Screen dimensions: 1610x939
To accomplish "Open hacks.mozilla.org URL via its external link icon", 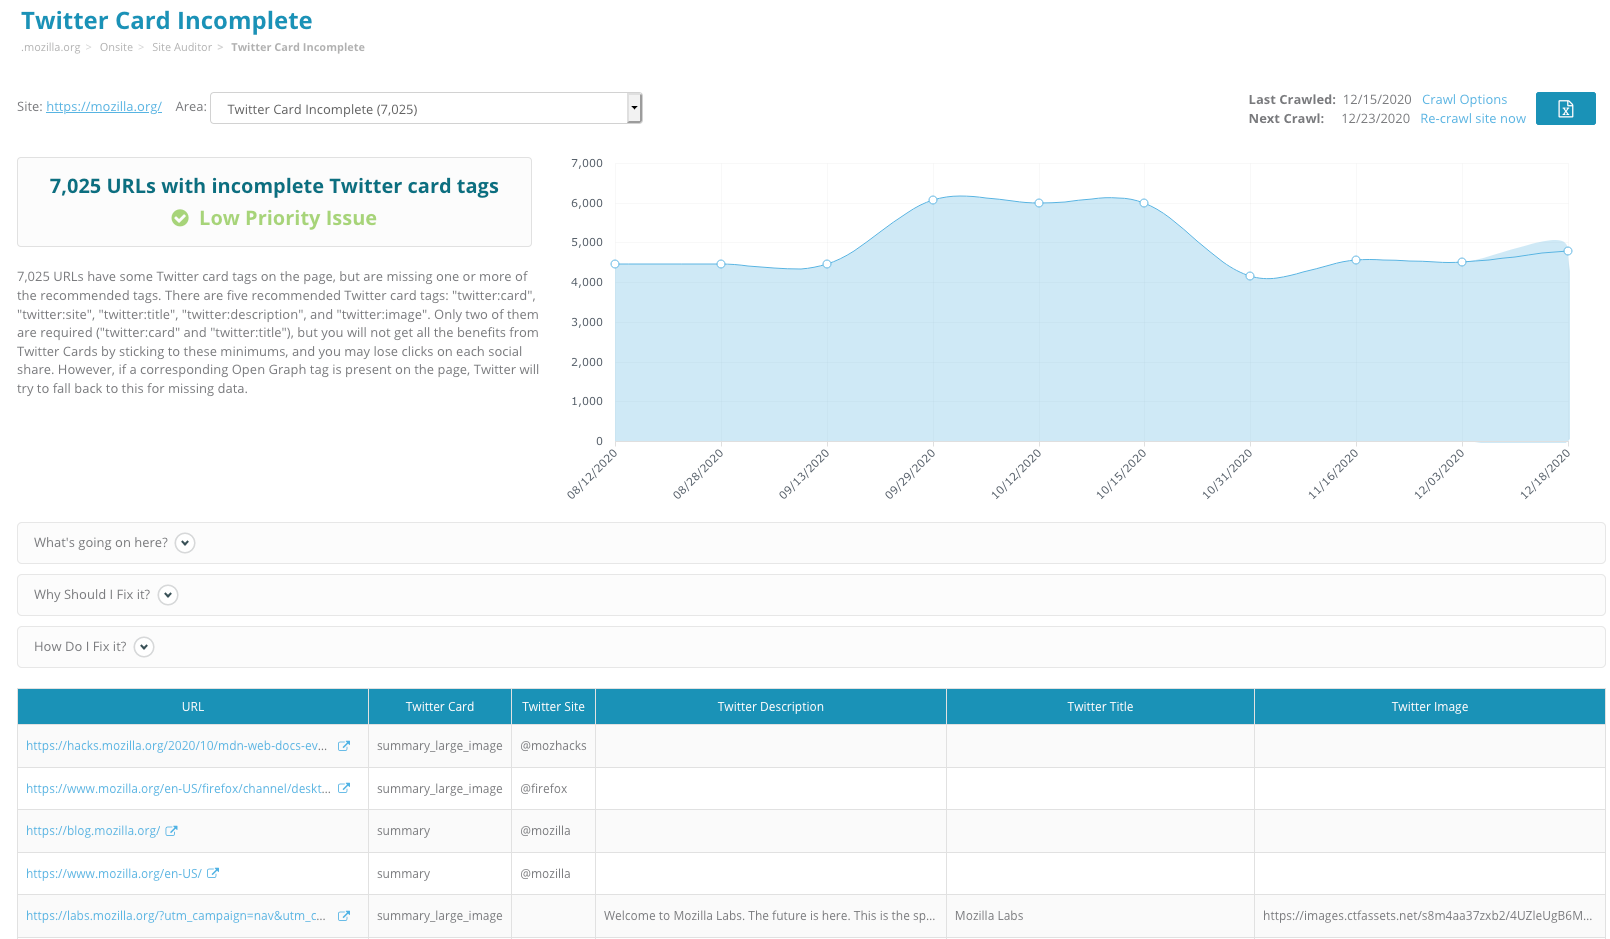I will pos(344,745).
